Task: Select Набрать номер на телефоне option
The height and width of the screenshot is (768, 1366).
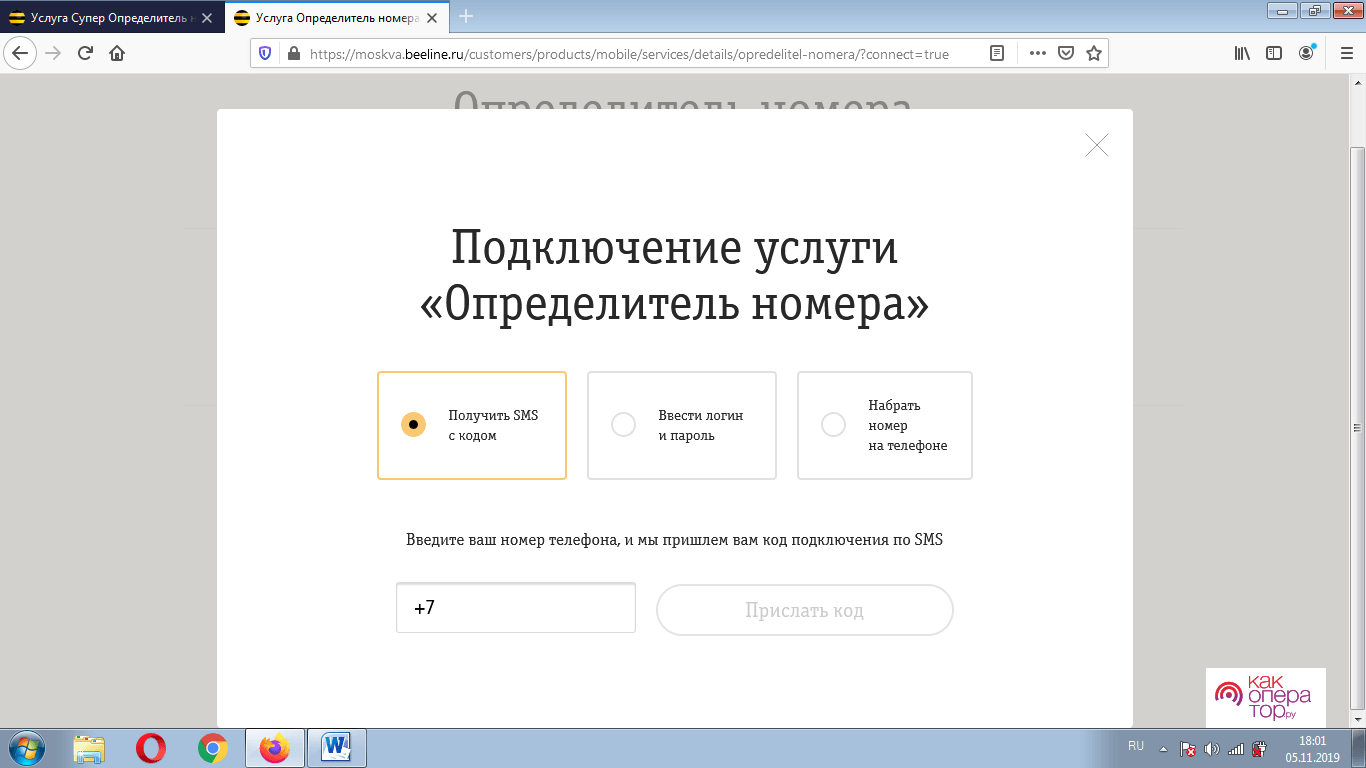Action: click(885, 426)
